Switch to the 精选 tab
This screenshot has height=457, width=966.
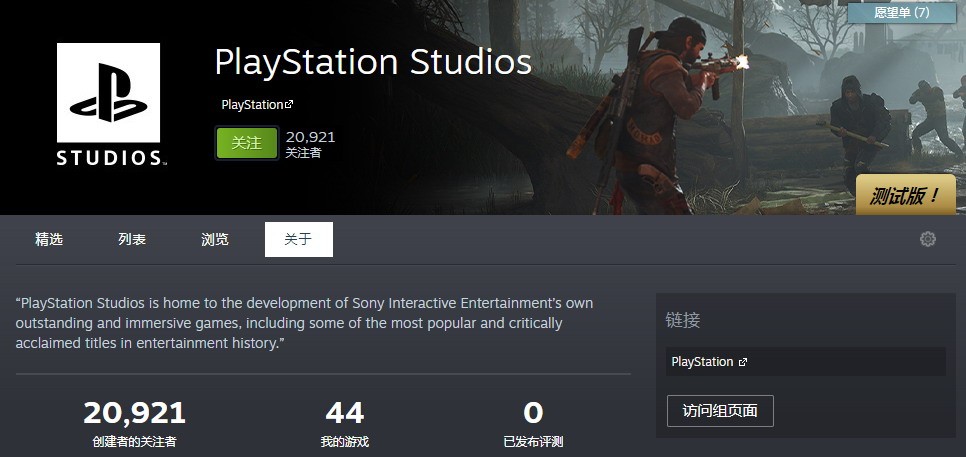pyautogui.click(x=49, y=240)
